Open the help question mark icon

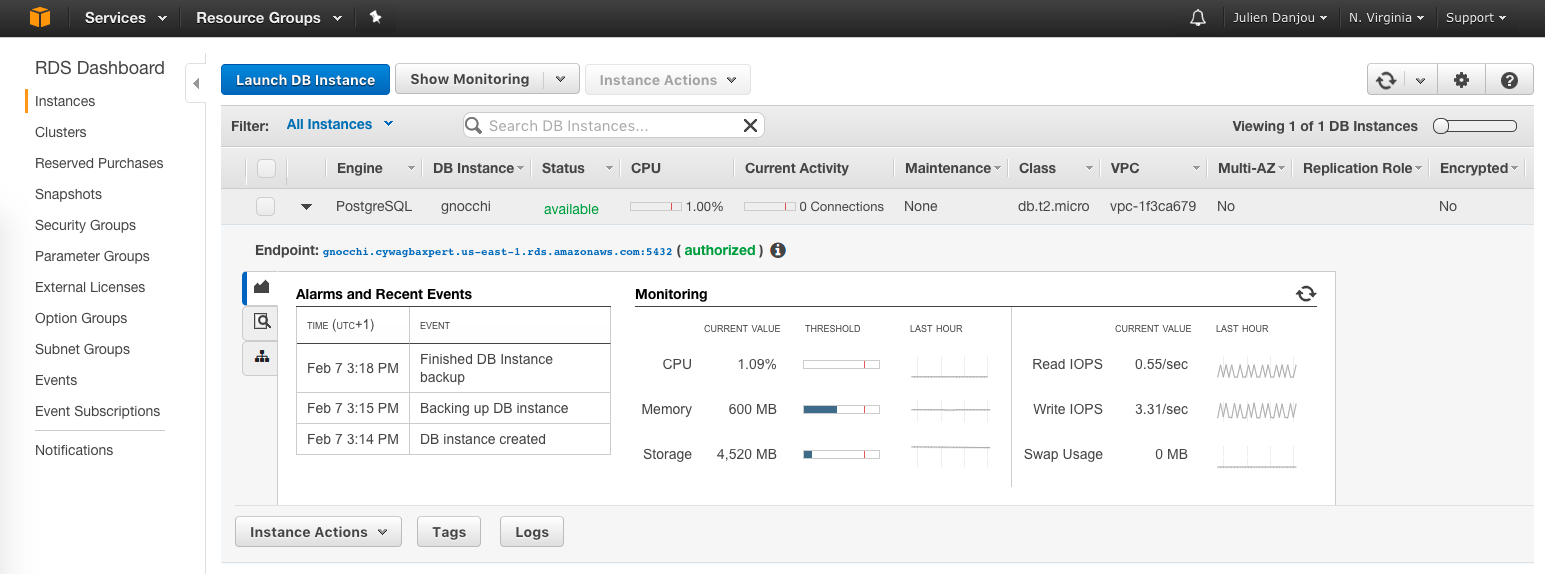point(1510,80)
